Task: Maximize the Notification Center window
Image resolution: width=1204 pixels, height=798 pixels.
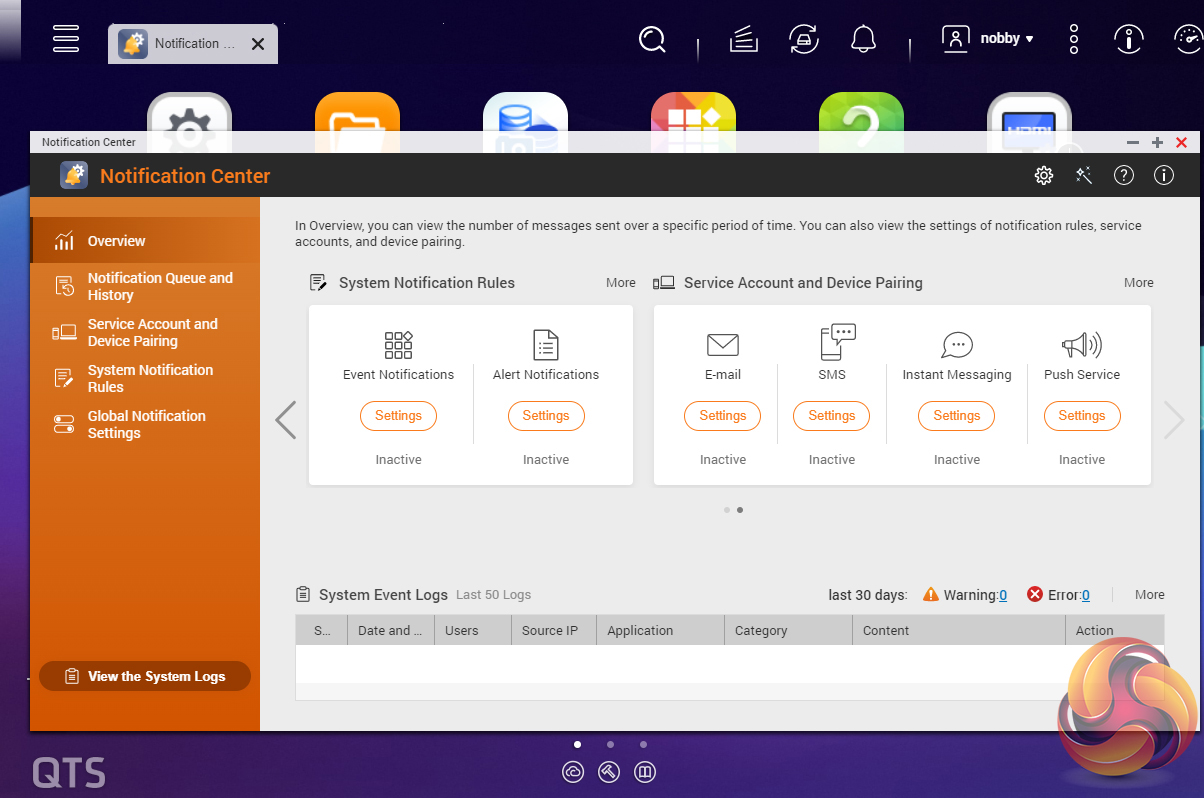Action: coord(1157,143)
